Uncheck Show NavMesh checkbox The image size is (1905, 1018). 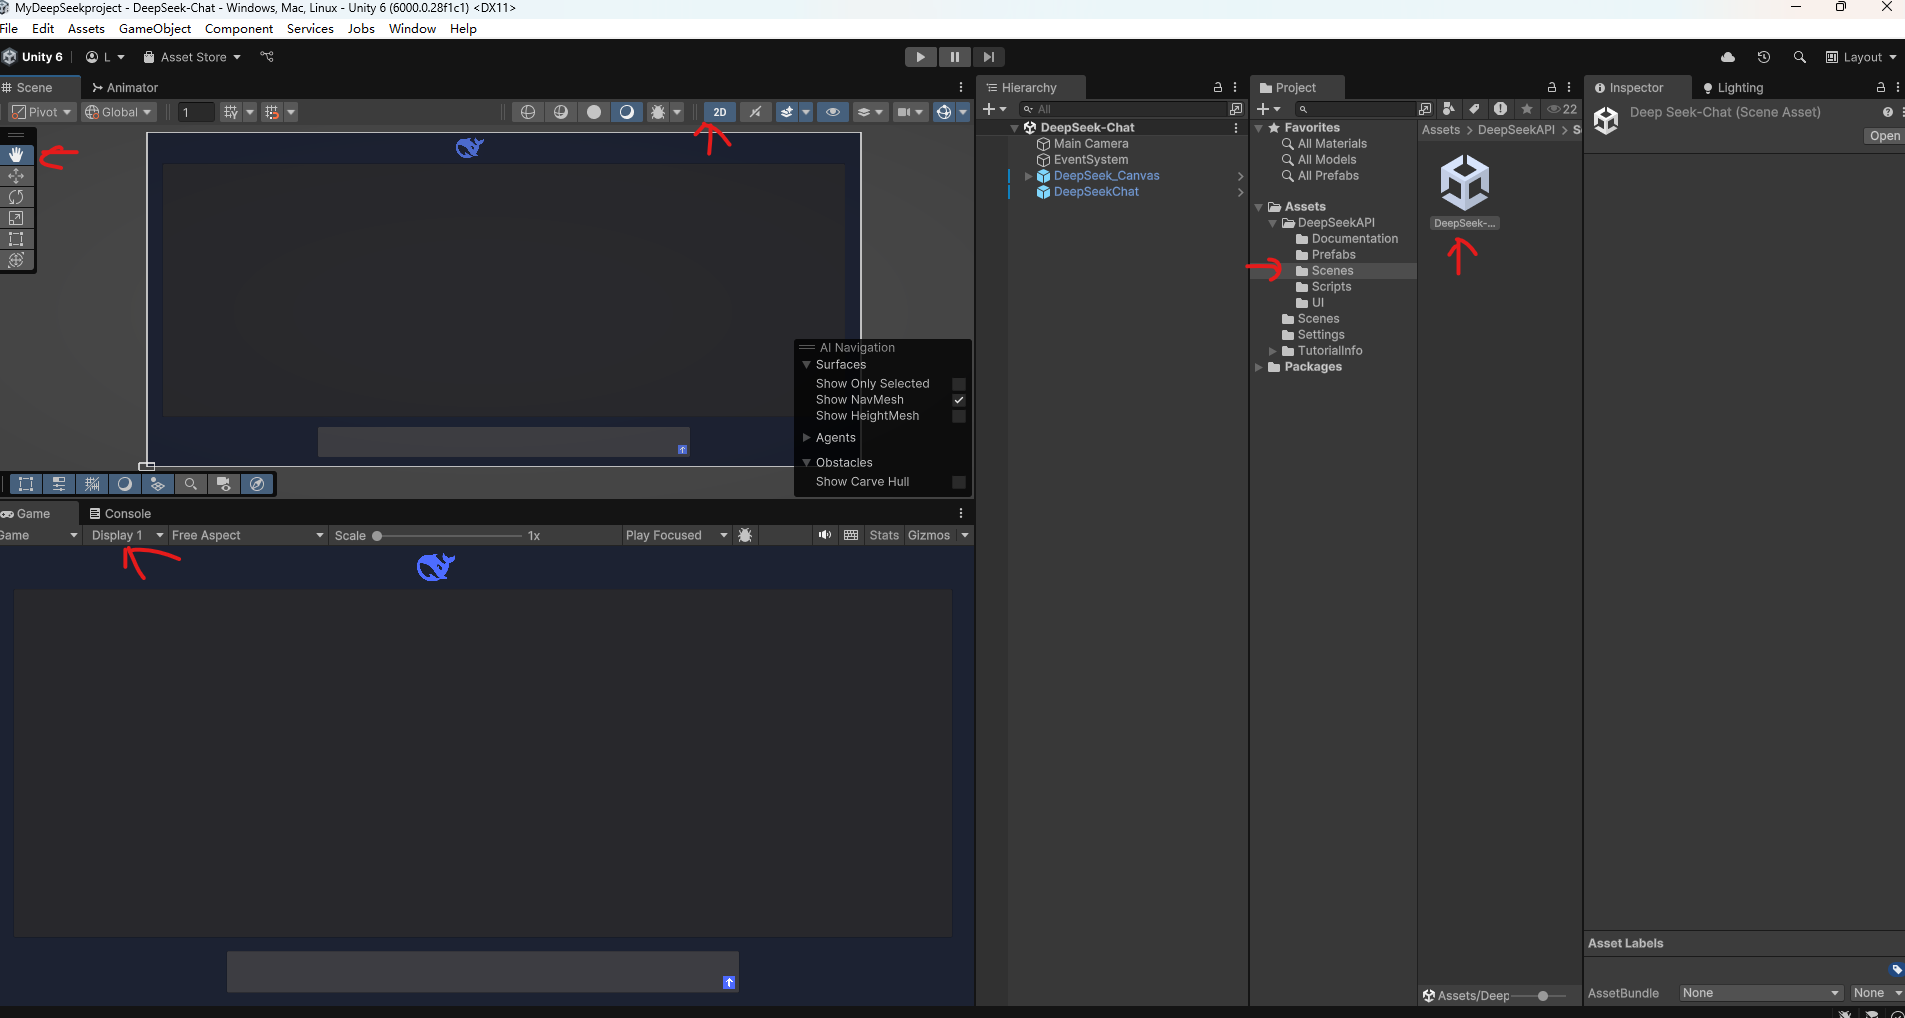tap(959, 400)
